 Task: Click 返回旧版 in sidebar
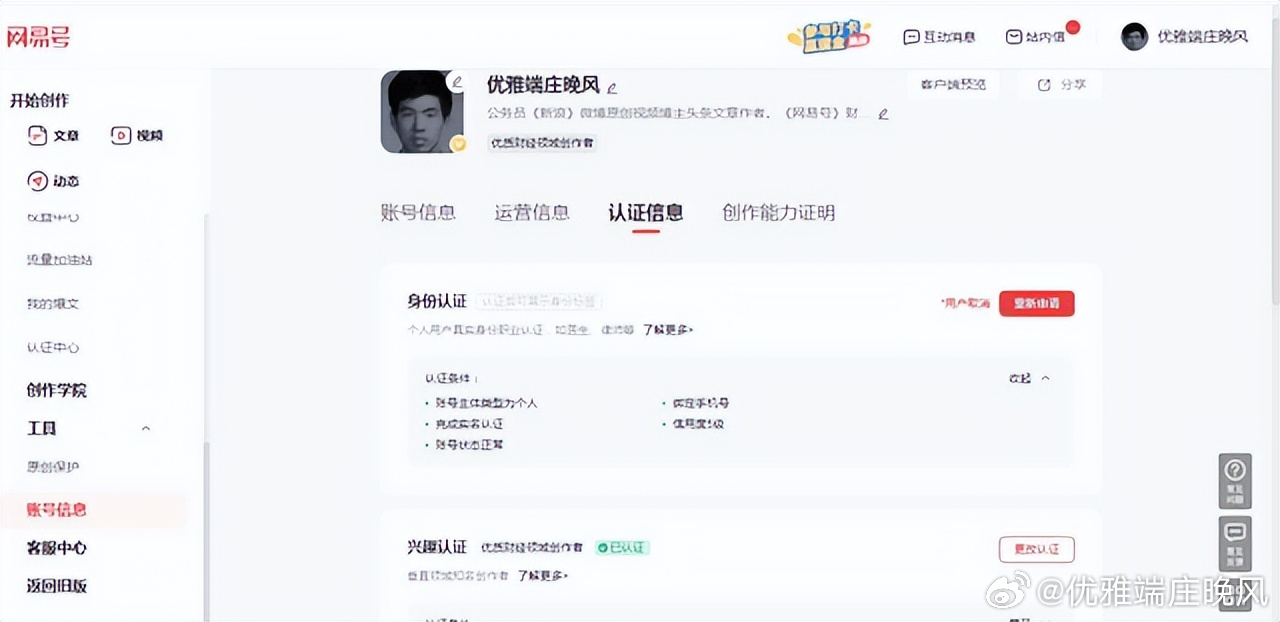[56, 586]
